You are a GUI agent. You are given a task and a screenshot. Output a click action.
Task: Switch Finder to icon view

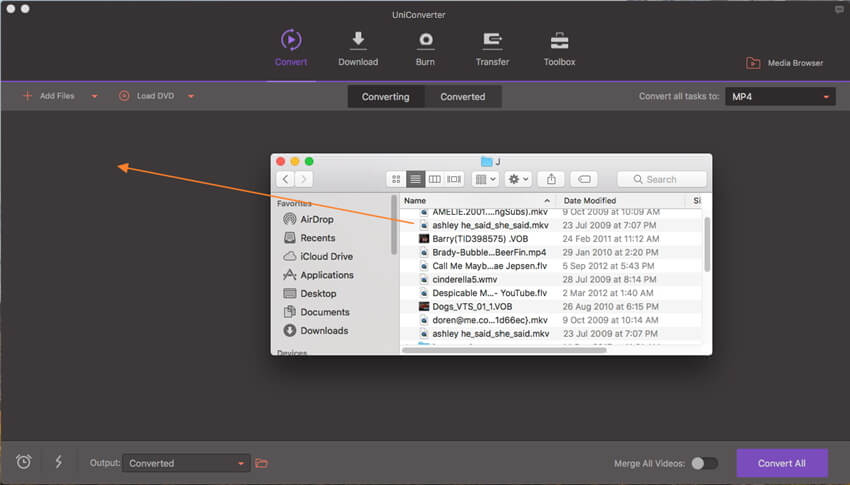pyautogui.click(x=396, y=179)
